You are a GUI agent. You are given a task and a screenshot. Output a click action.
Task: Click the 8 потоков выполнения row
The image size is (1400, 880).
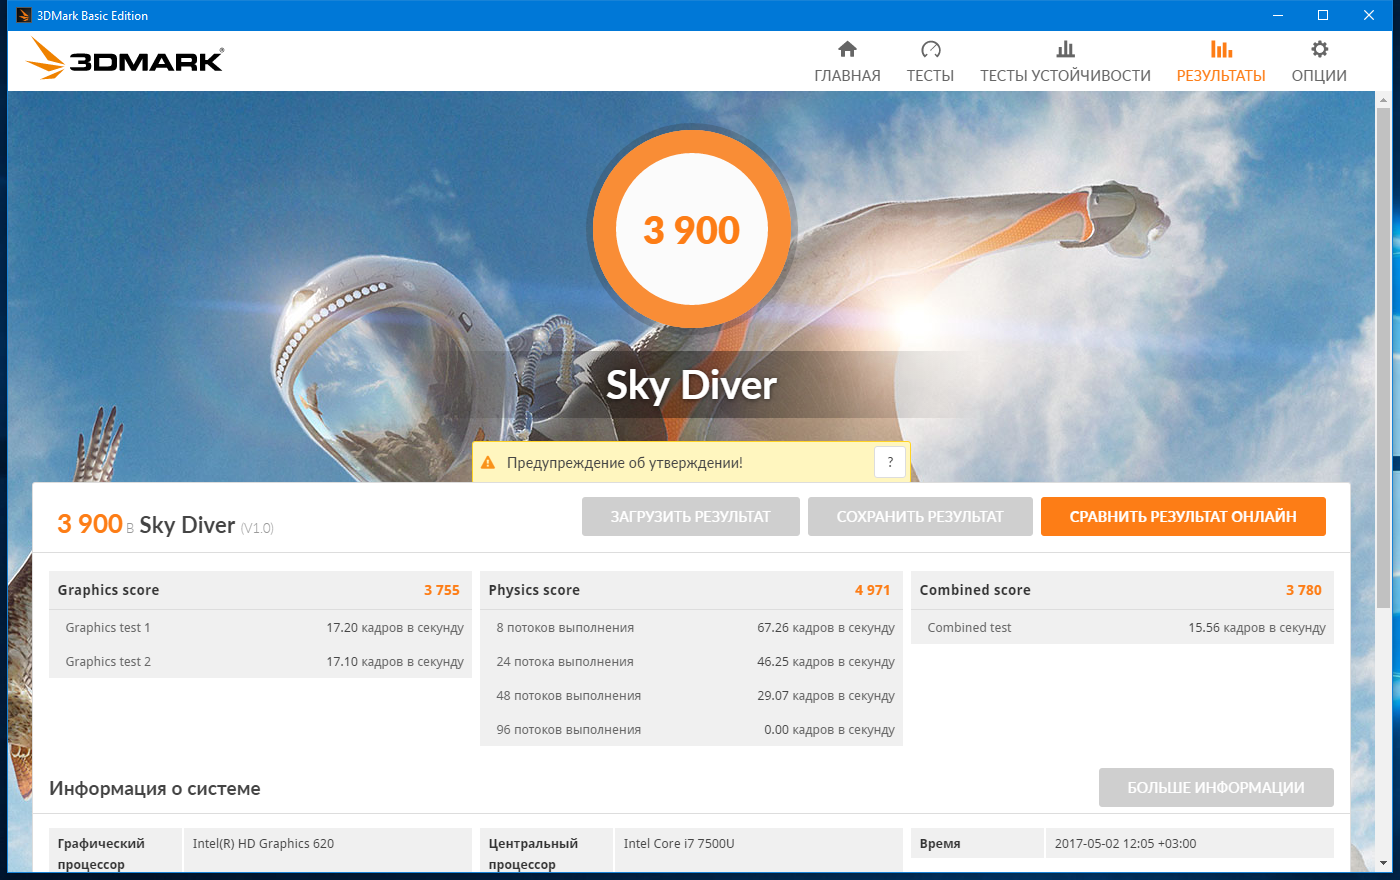pos(691,628)
